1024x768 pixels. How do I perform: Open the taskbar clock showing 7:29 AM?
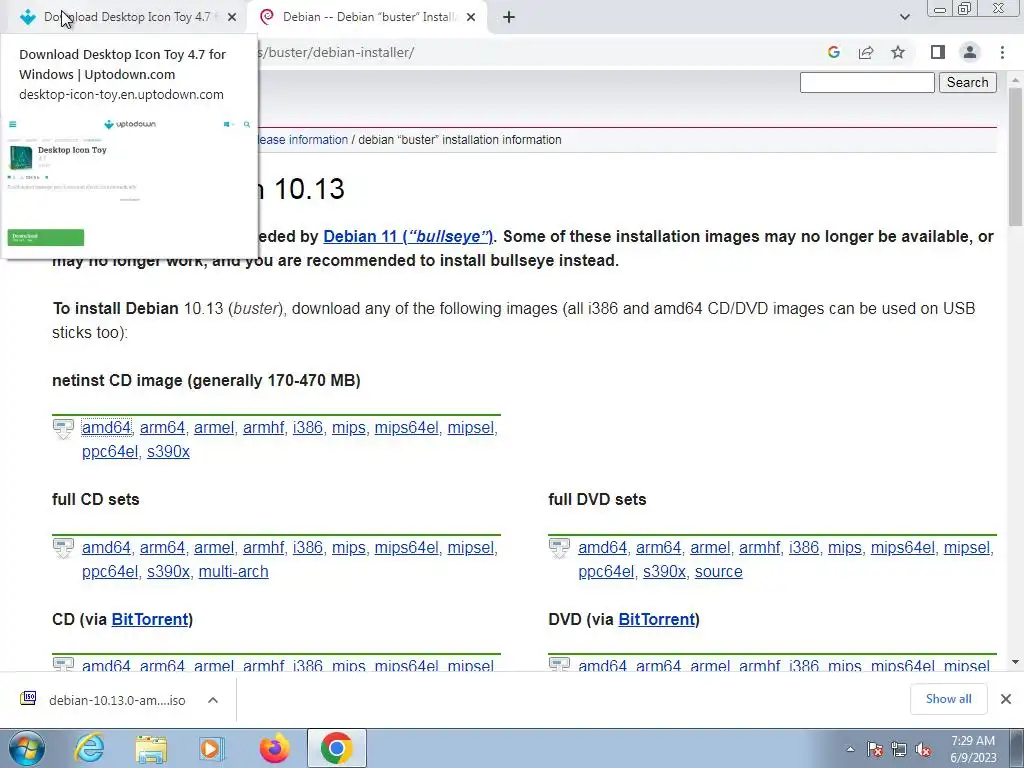973,749
